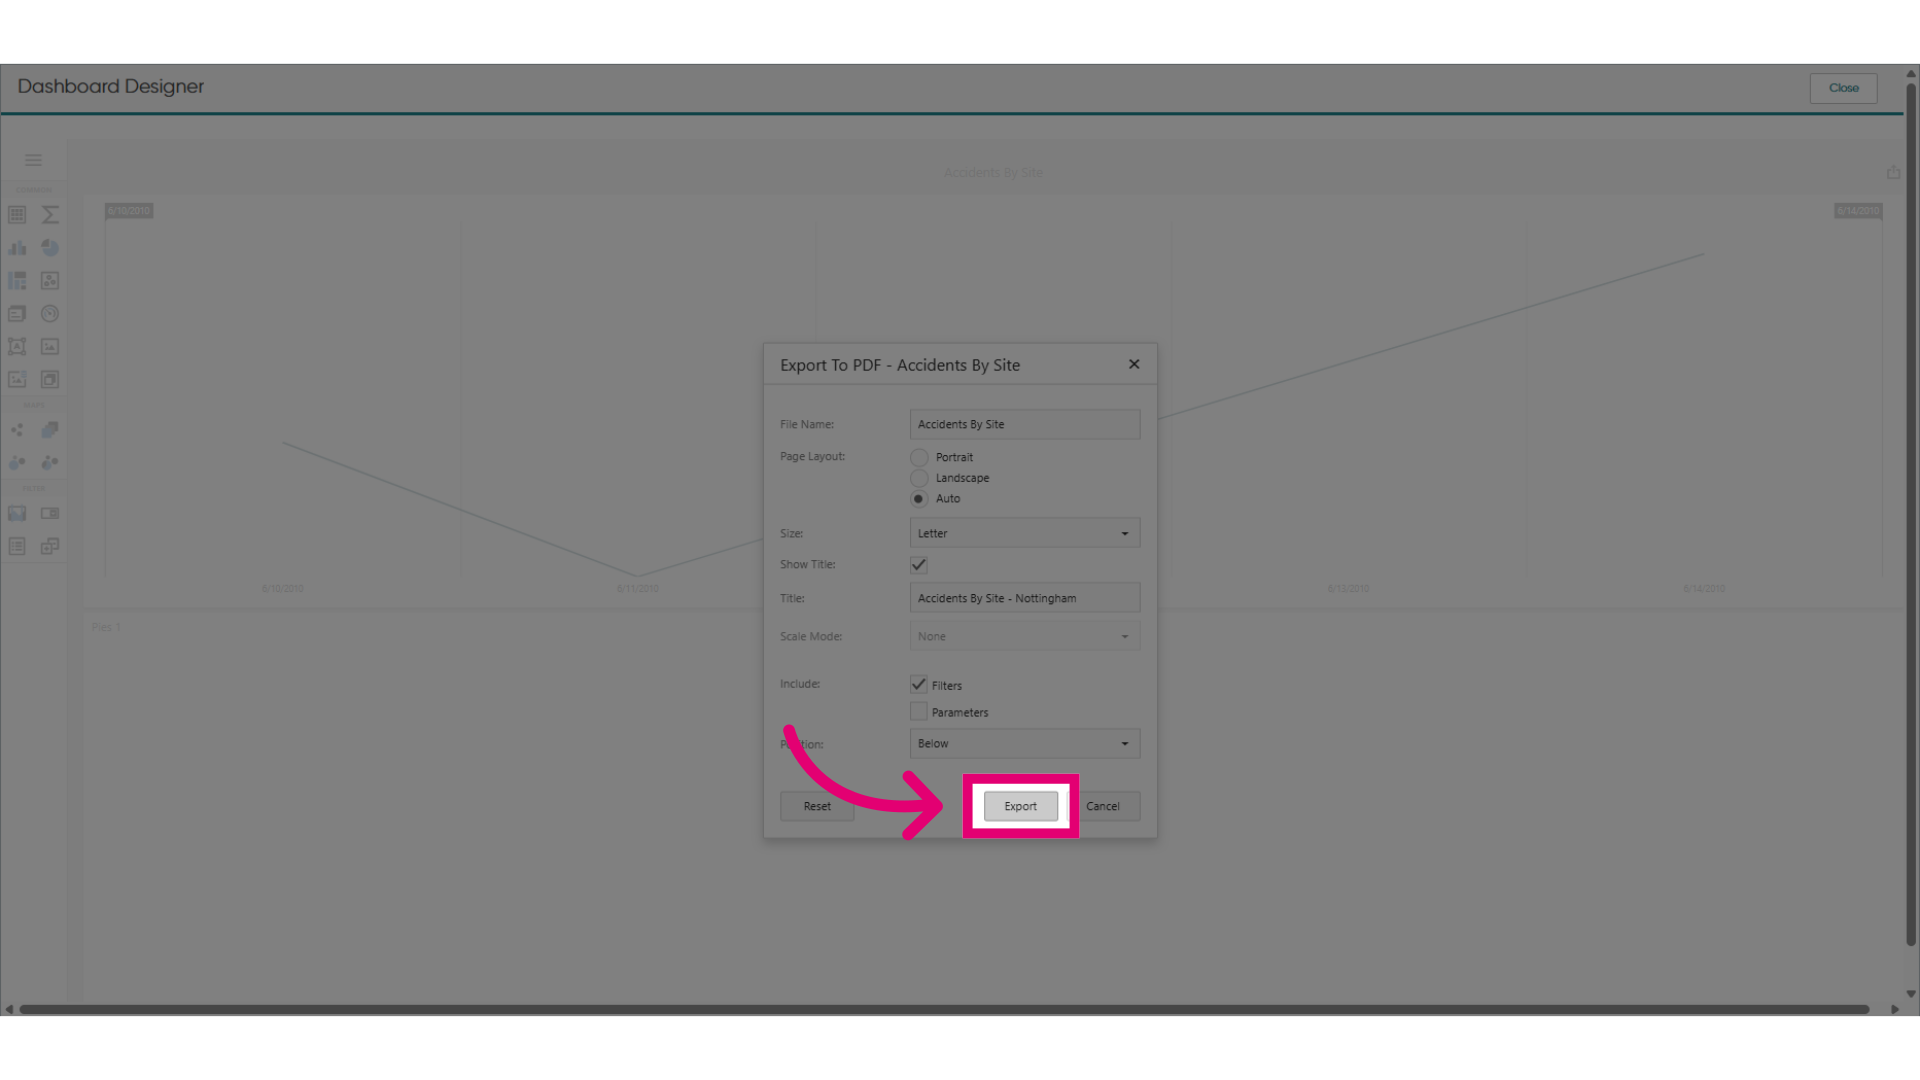Viewport: 1920px width, 1080px height.
Task: Toggle the Filters include checkbox
Action: 919,685
